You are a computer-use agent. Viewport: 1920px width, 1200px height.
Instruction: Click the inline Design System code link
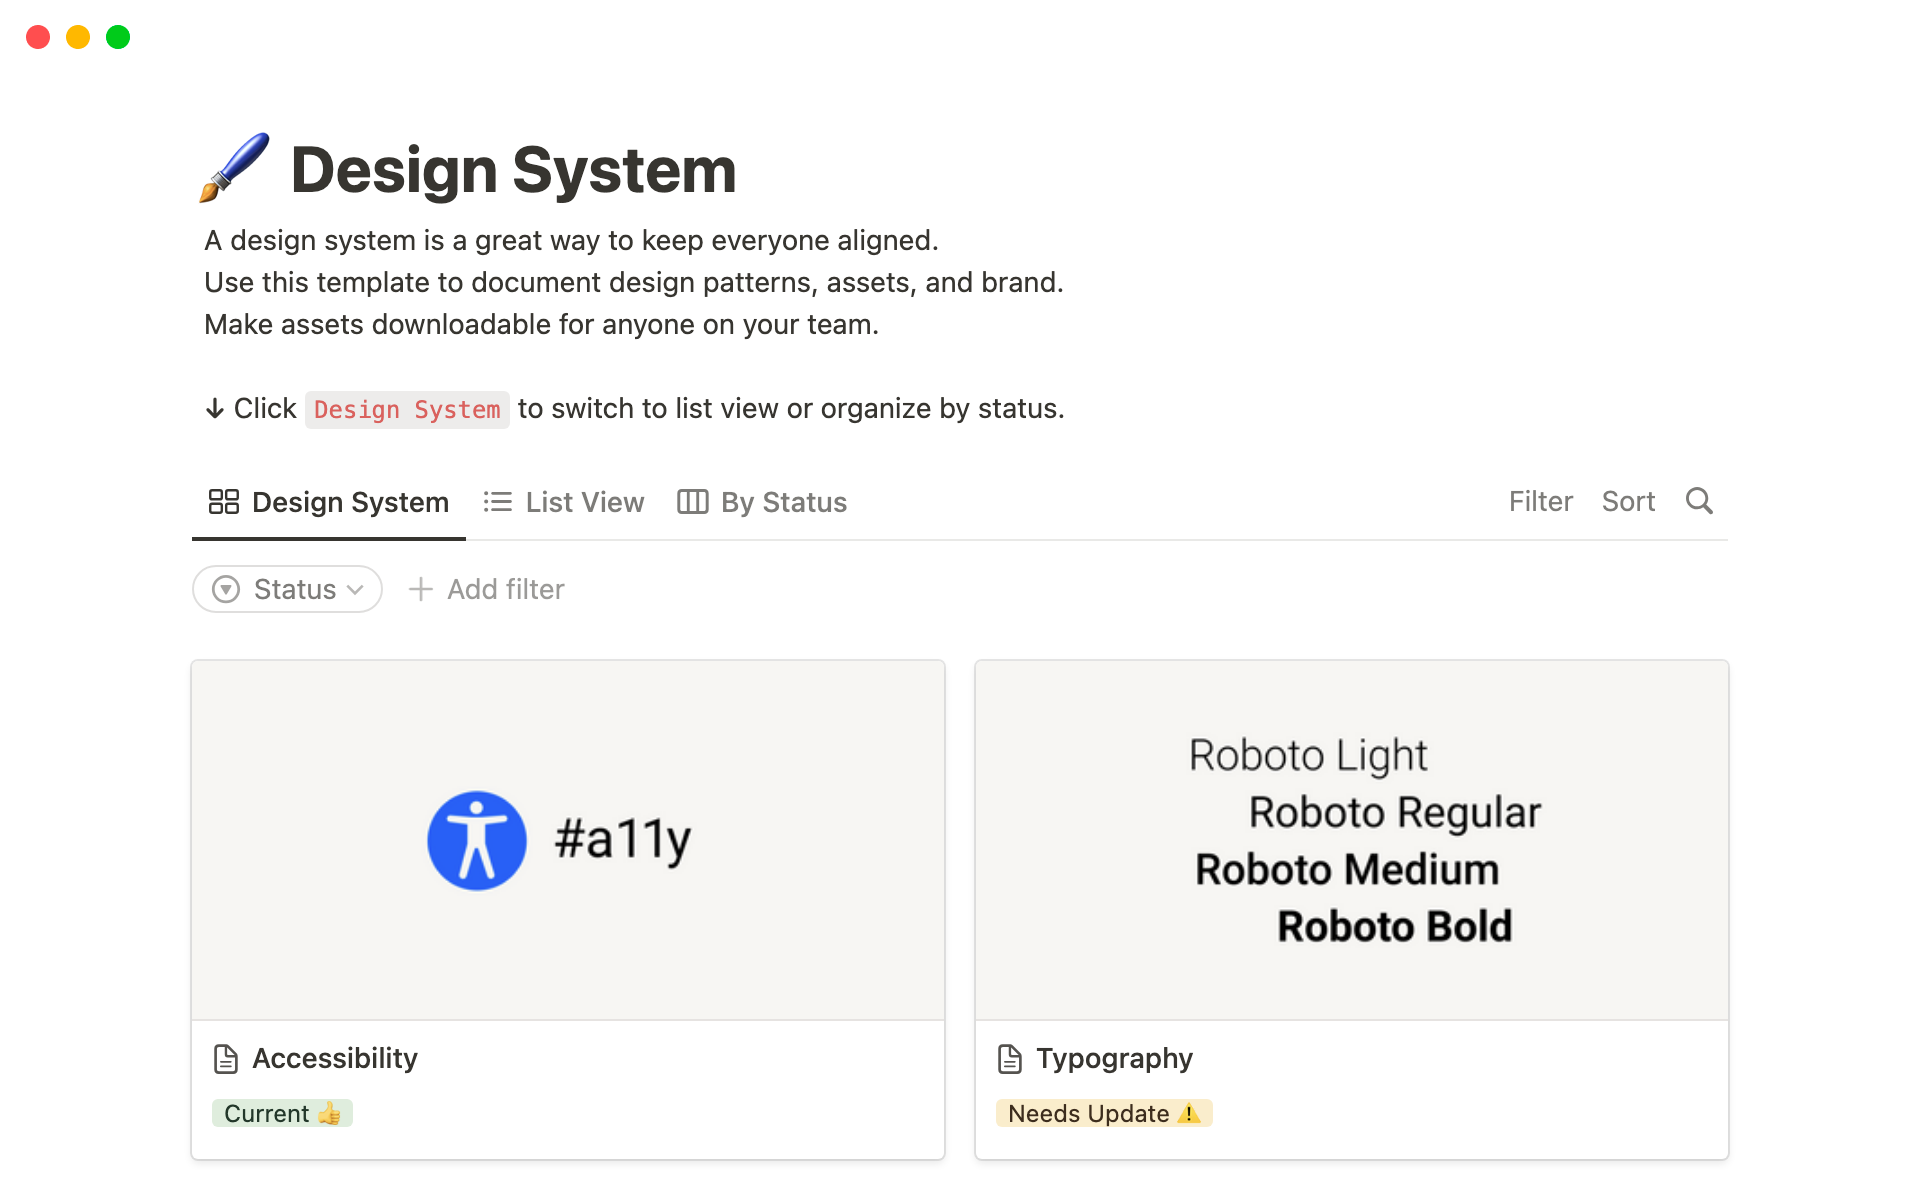[406, 409]
